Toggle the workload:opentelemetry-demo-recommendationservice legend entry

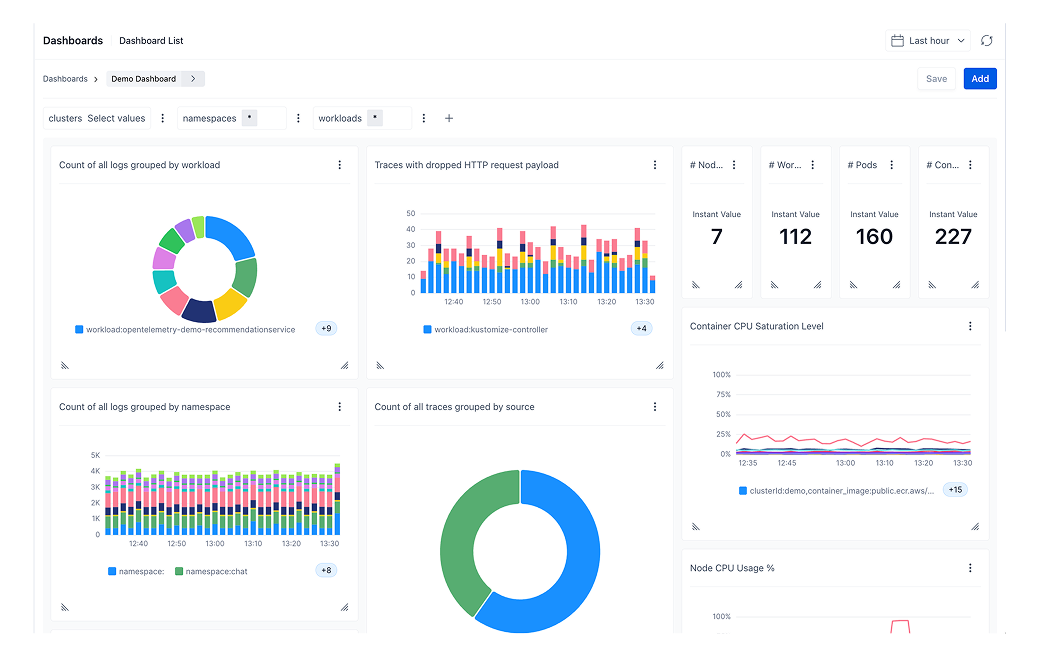pyautogui.click(x=185, y=329)
